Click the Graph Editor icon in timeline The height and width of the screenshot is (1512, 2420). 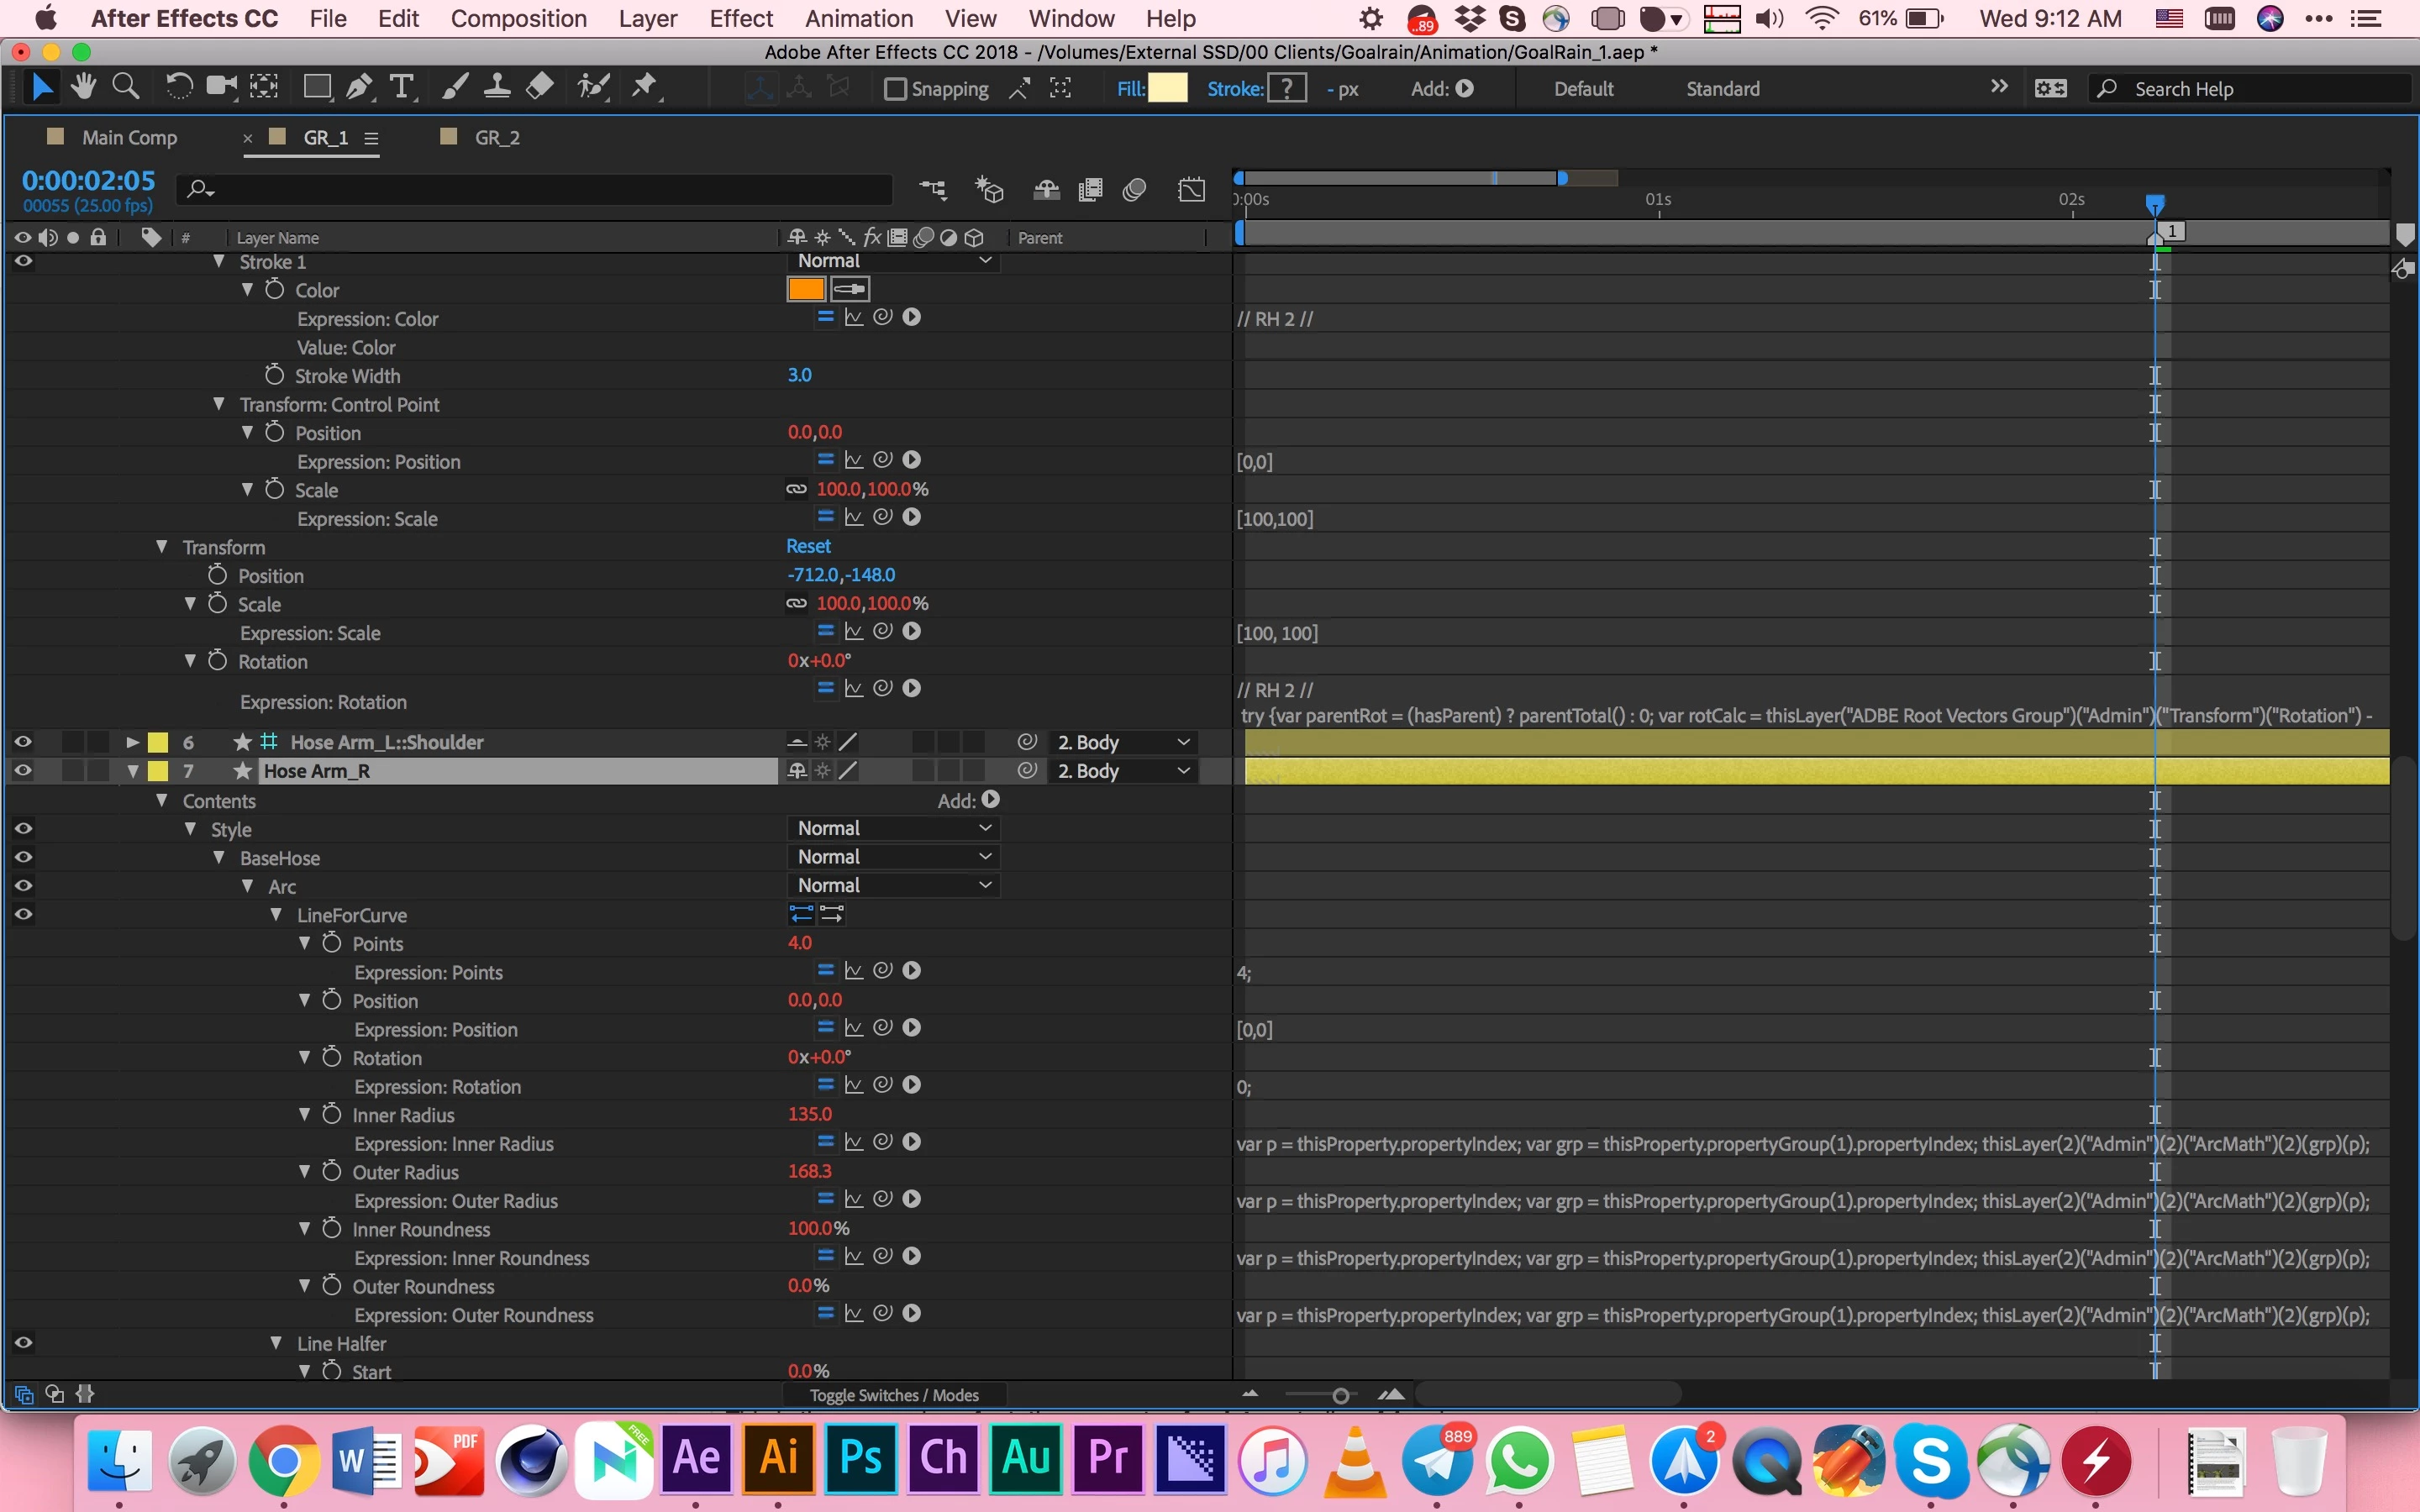tap(1191, 190)
